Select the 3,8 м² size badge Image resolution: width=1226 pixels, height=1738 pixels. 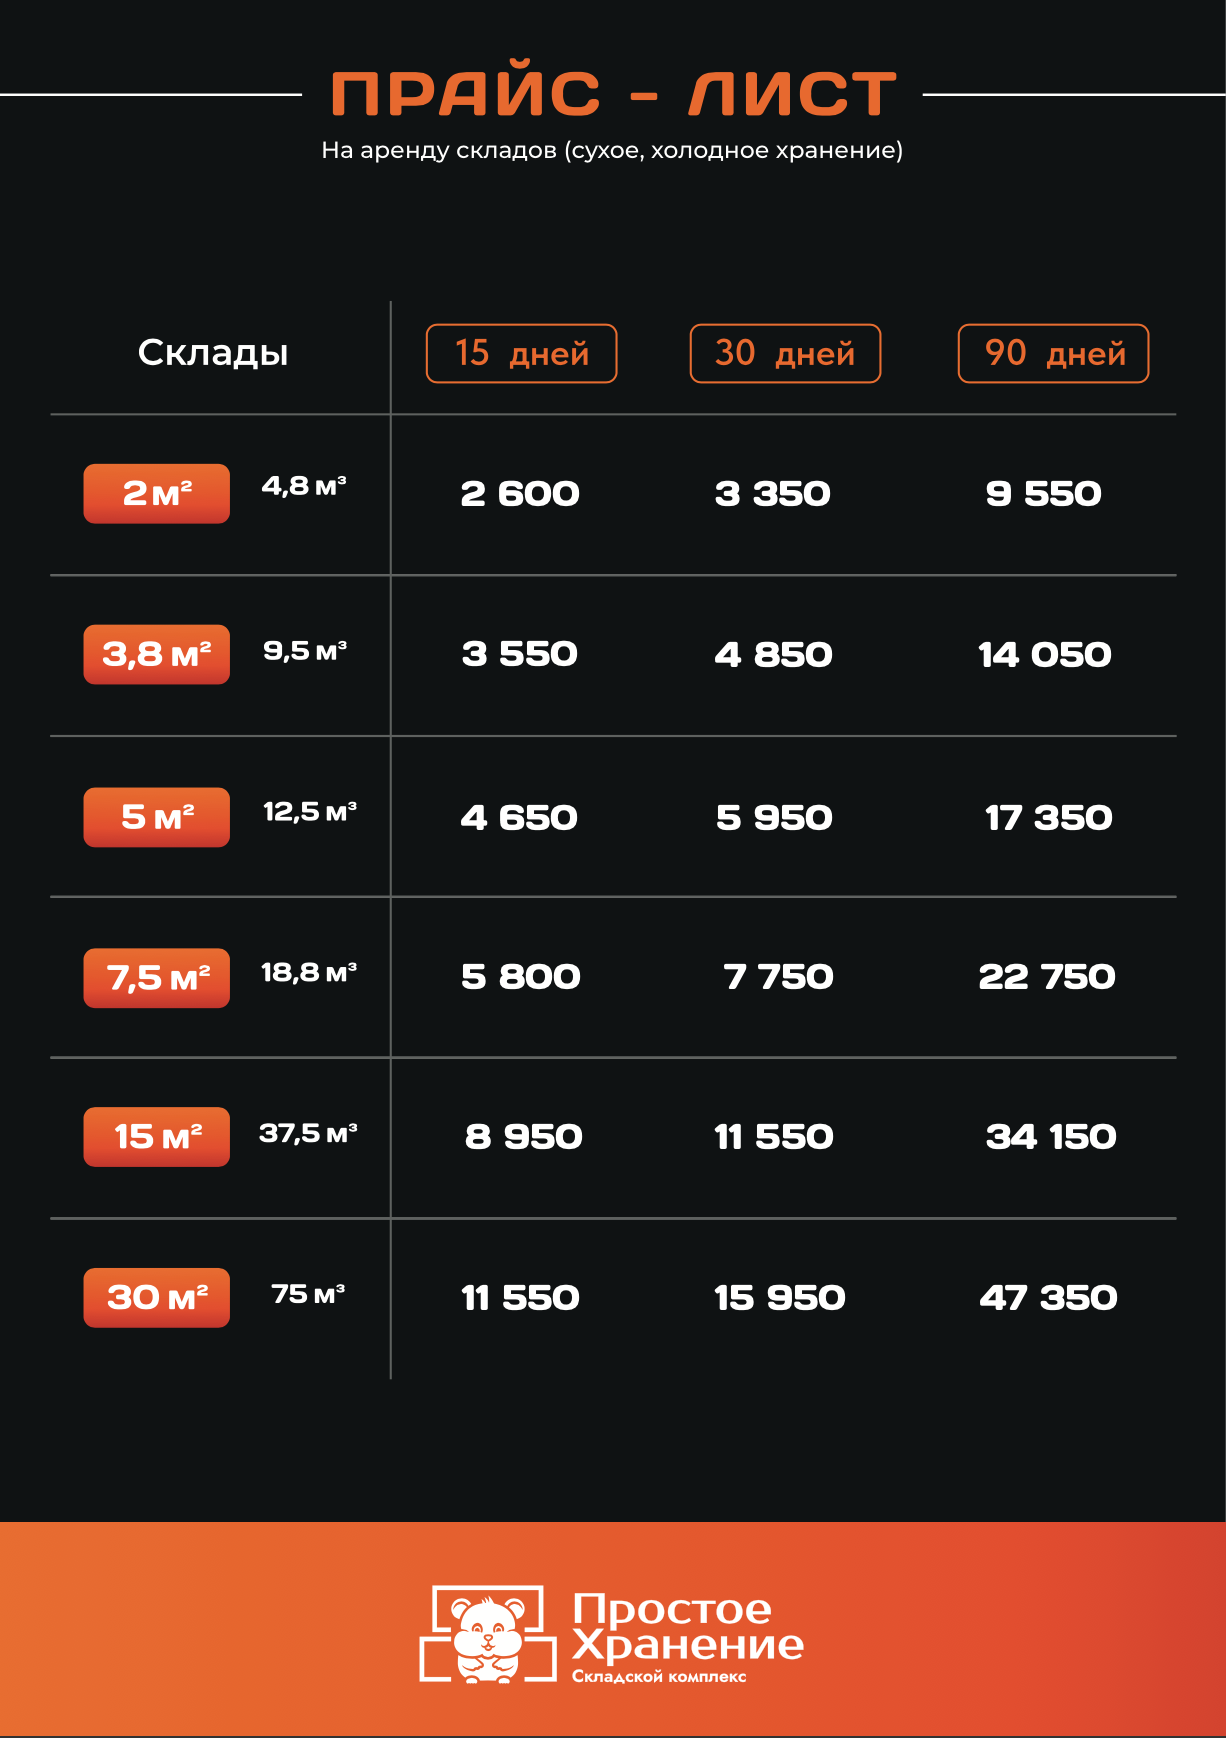[x=156, y=654]
